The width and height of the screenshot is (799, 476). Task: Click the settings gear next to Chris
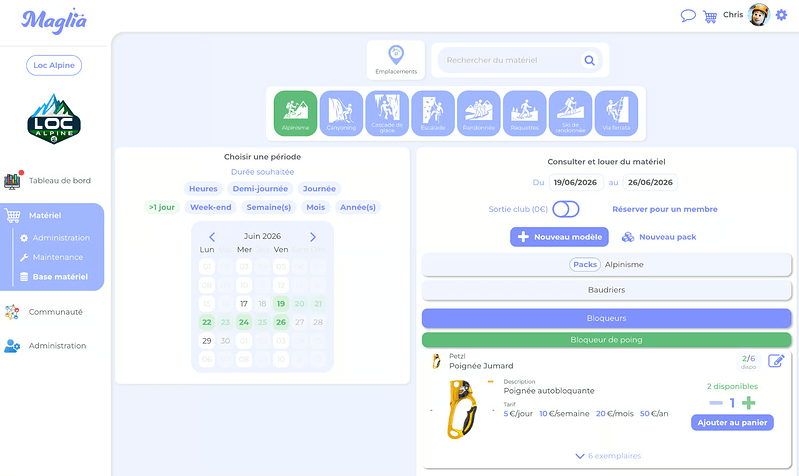point(781,15)
